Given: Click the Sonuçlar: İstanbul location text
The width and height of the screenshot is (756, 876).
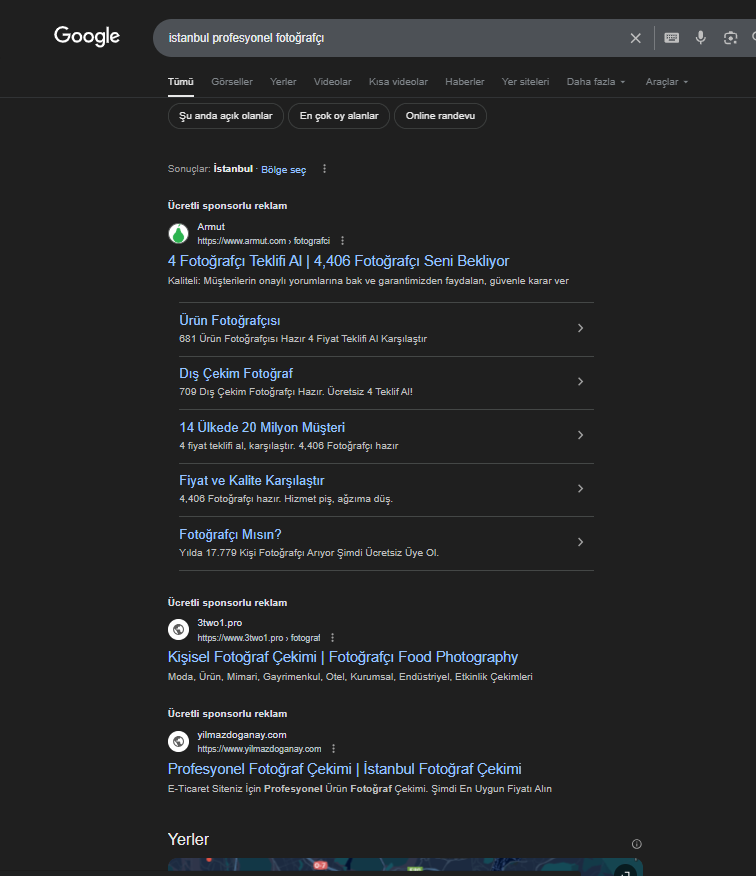Looking at the screenshot, I should 210,169.
